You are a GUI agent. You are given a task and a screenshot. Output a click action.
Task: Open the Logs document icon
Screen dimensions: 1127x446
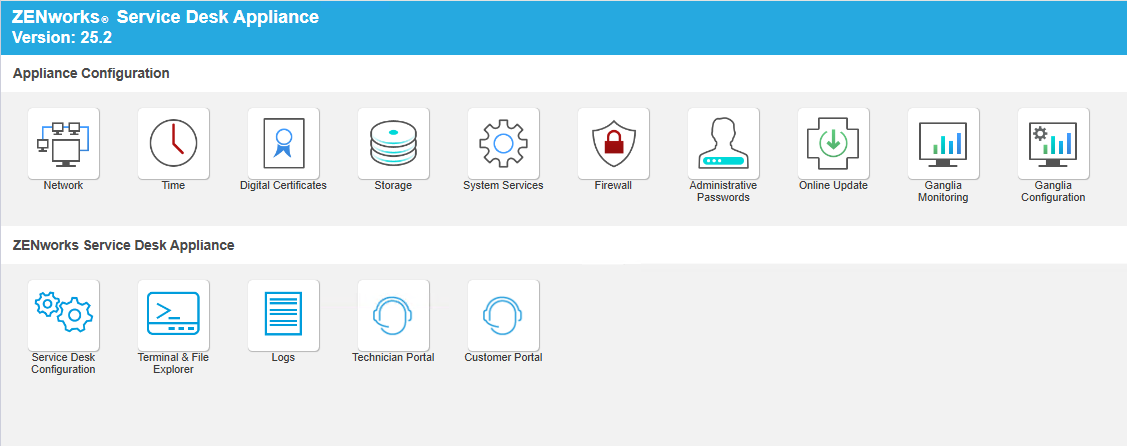coord(283,315)
